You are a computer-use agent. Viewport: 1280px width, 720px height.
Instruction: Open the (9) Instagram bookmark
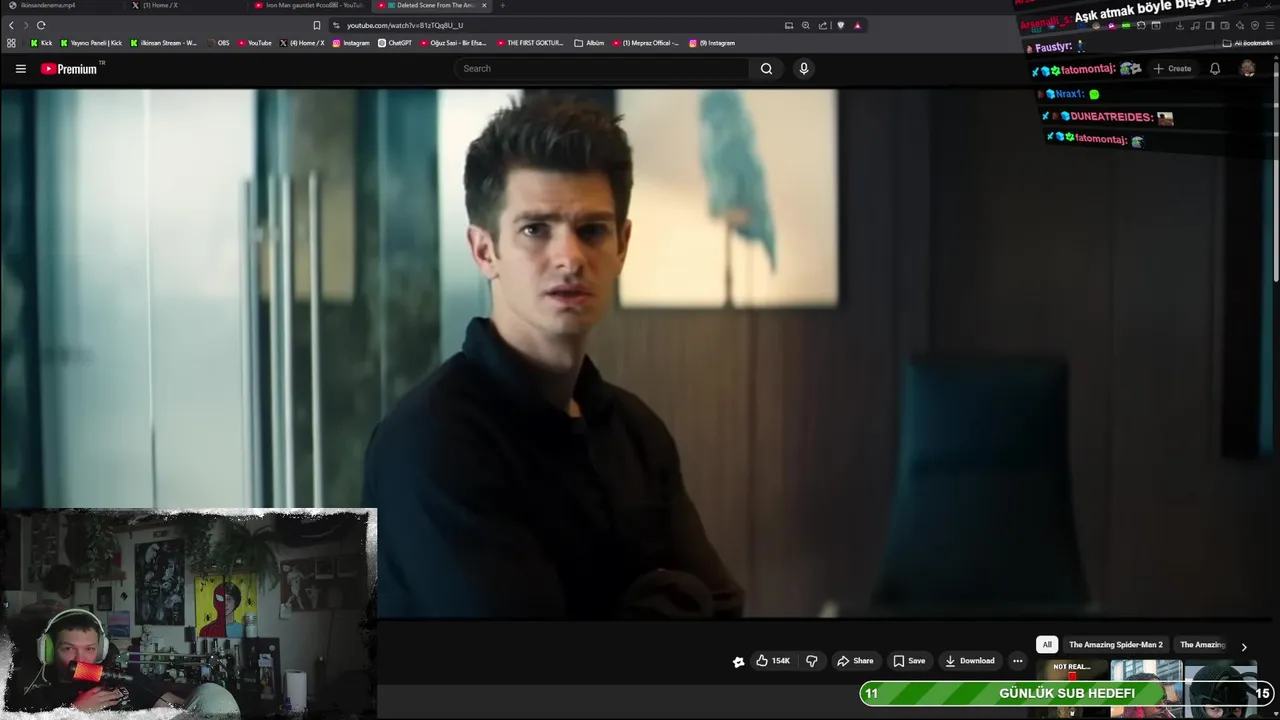(x=712, y=43)
